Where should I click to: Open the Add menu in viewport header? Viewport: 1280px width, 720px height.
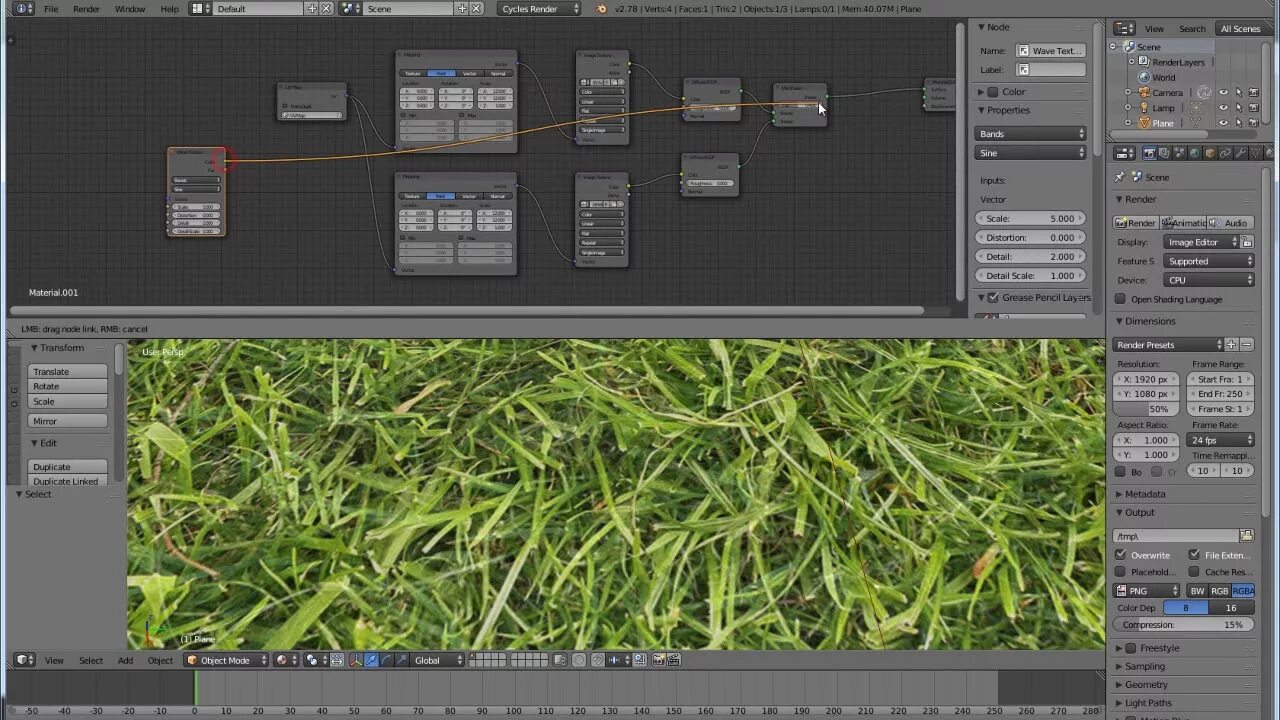125,660
